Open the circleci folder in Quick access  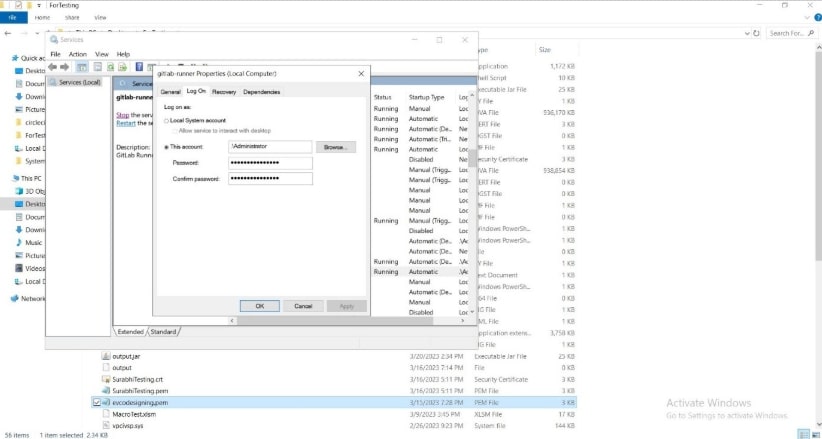(x=30, y=122)
